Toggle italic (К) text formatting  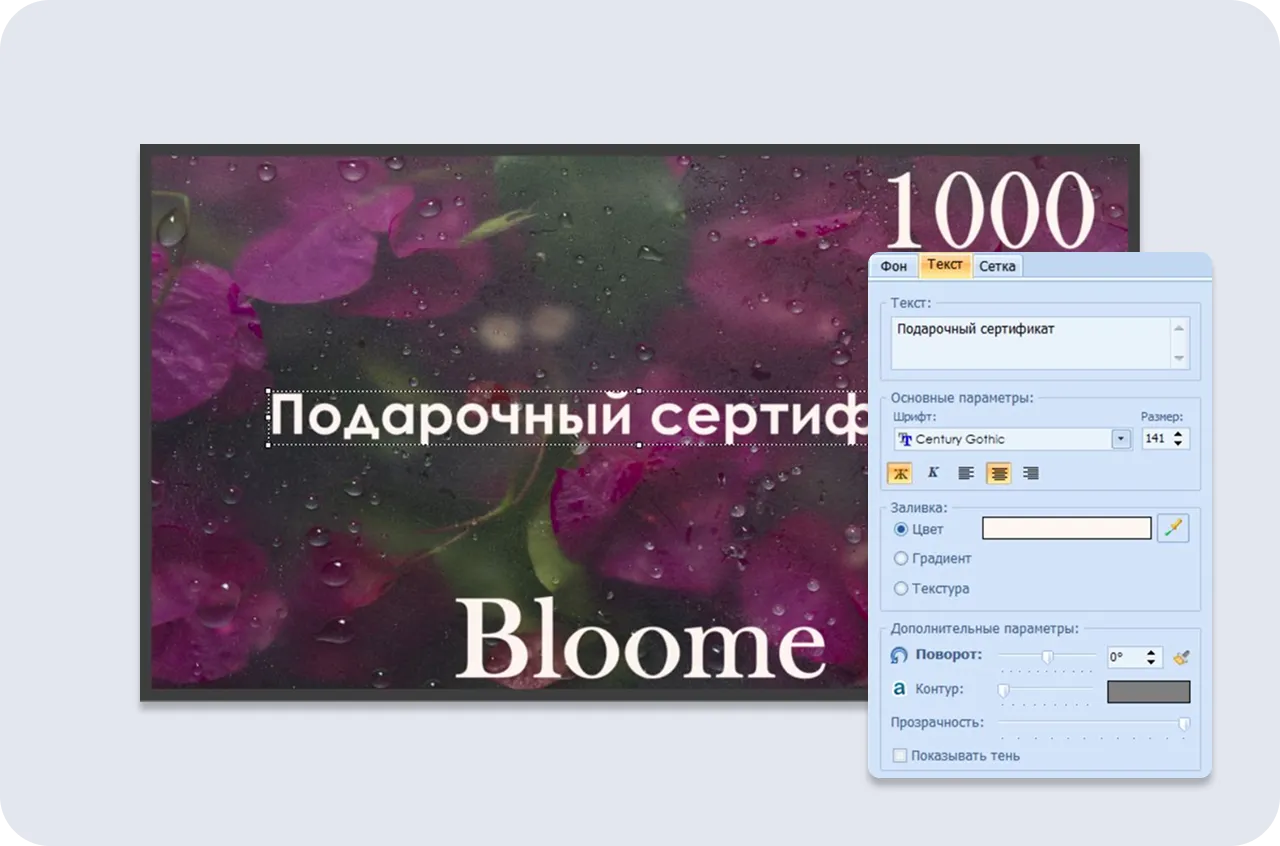tap(933, 473)
